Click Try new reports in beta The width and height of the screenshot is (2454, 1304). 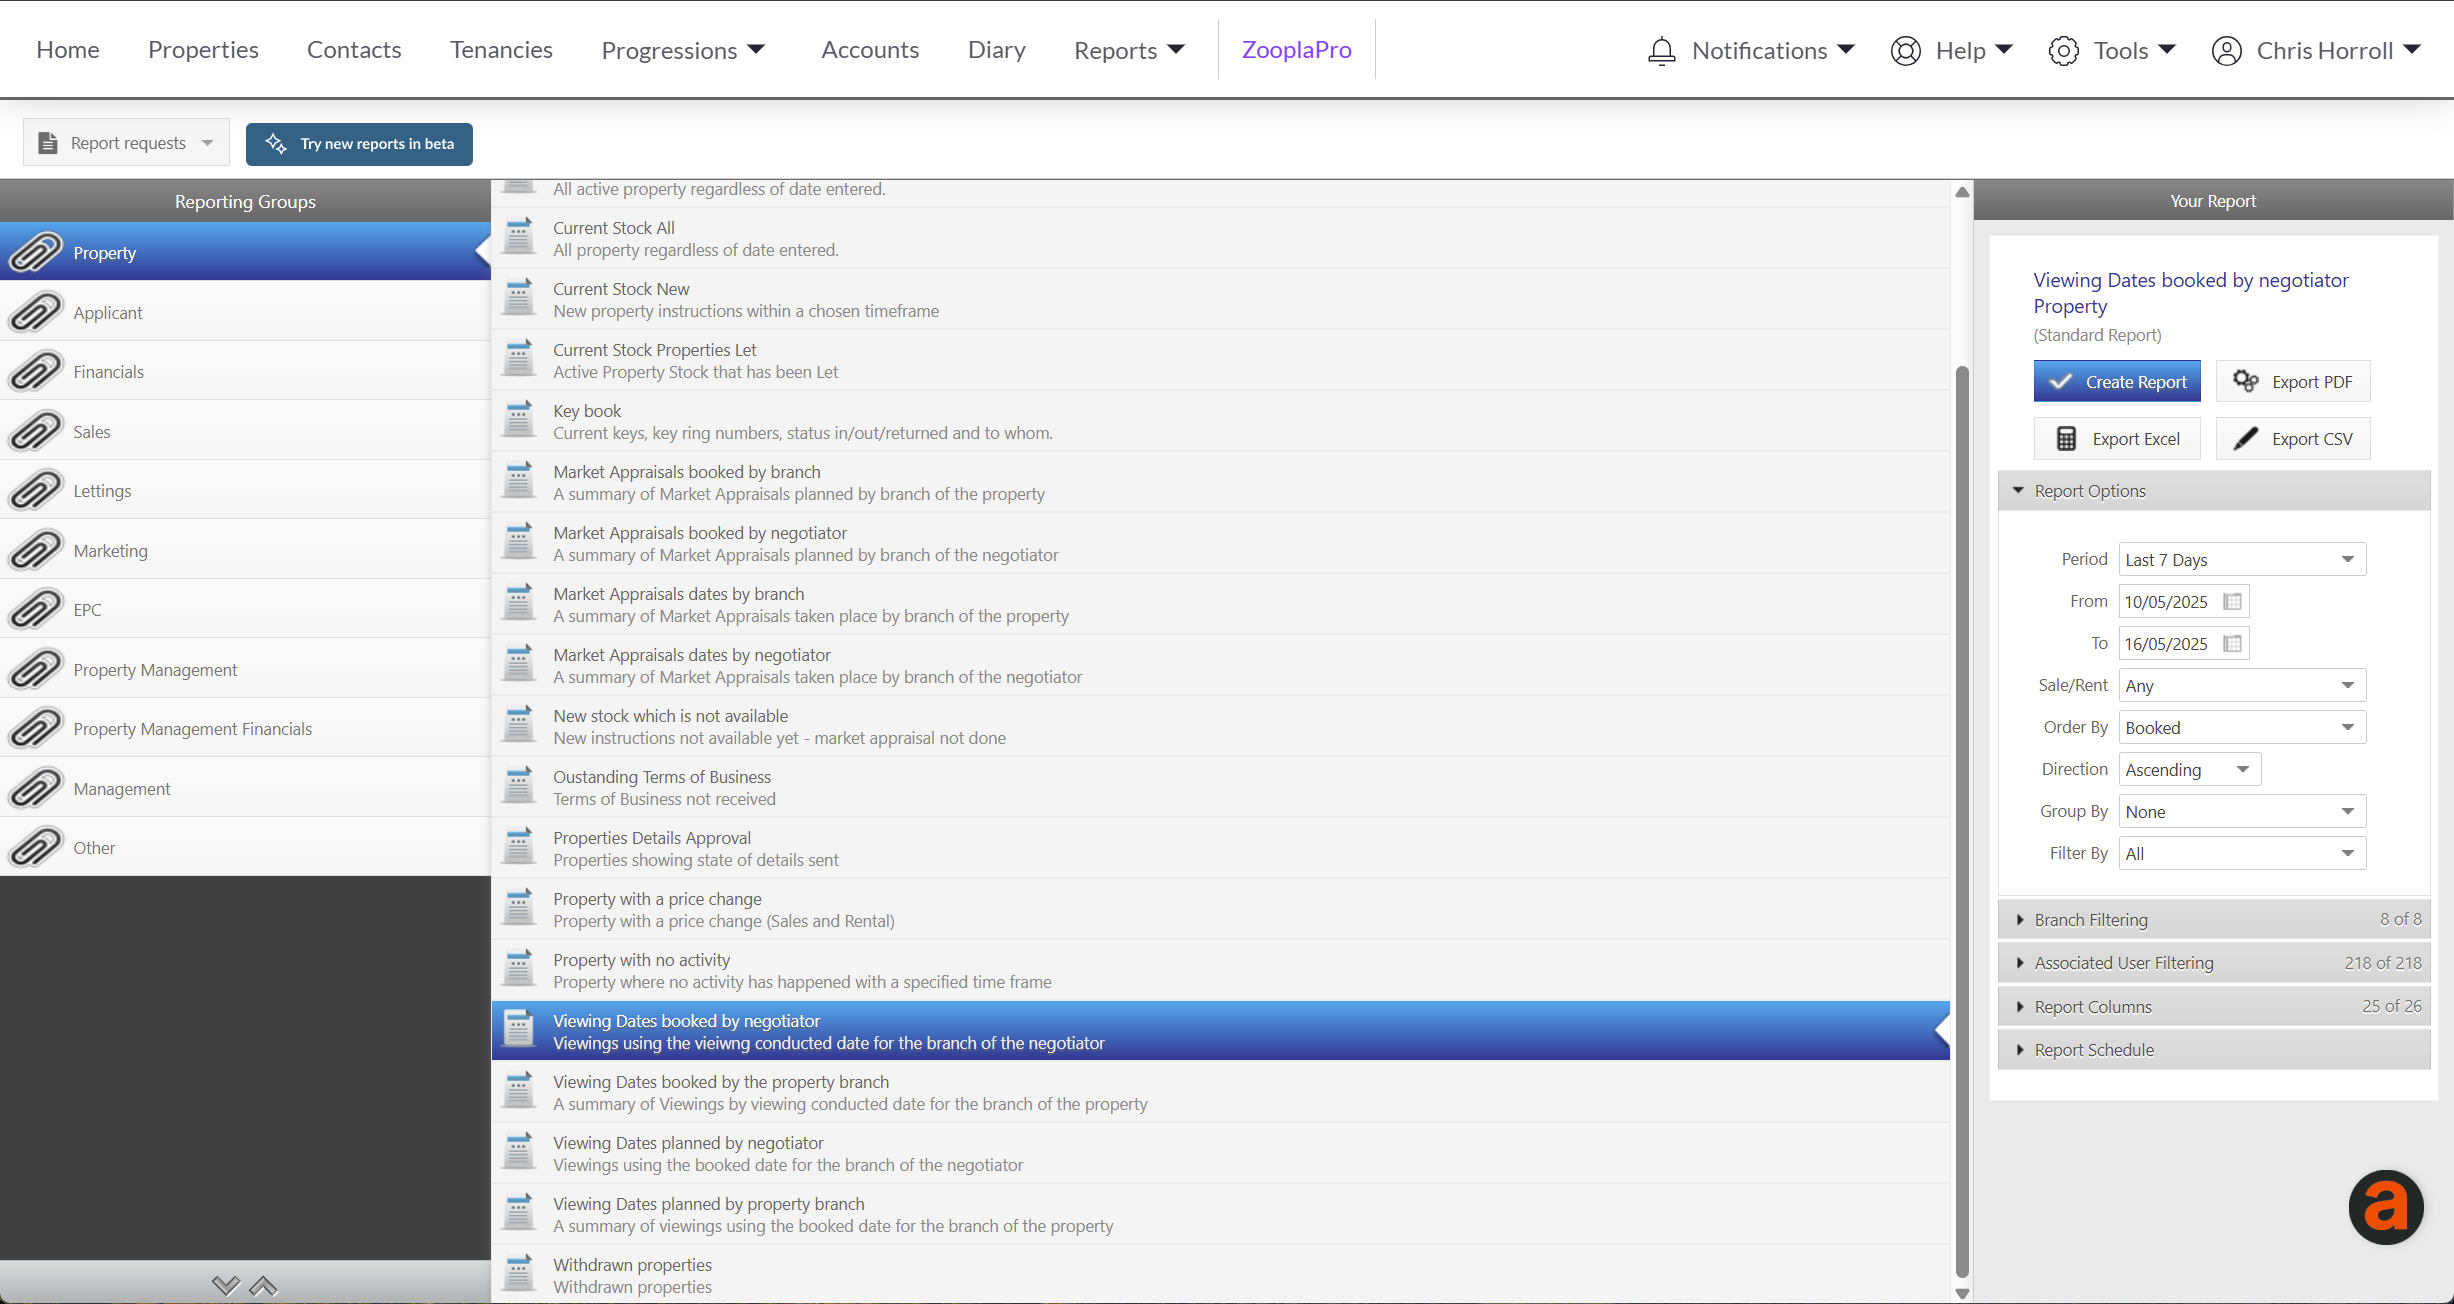[x=359, y=143]
